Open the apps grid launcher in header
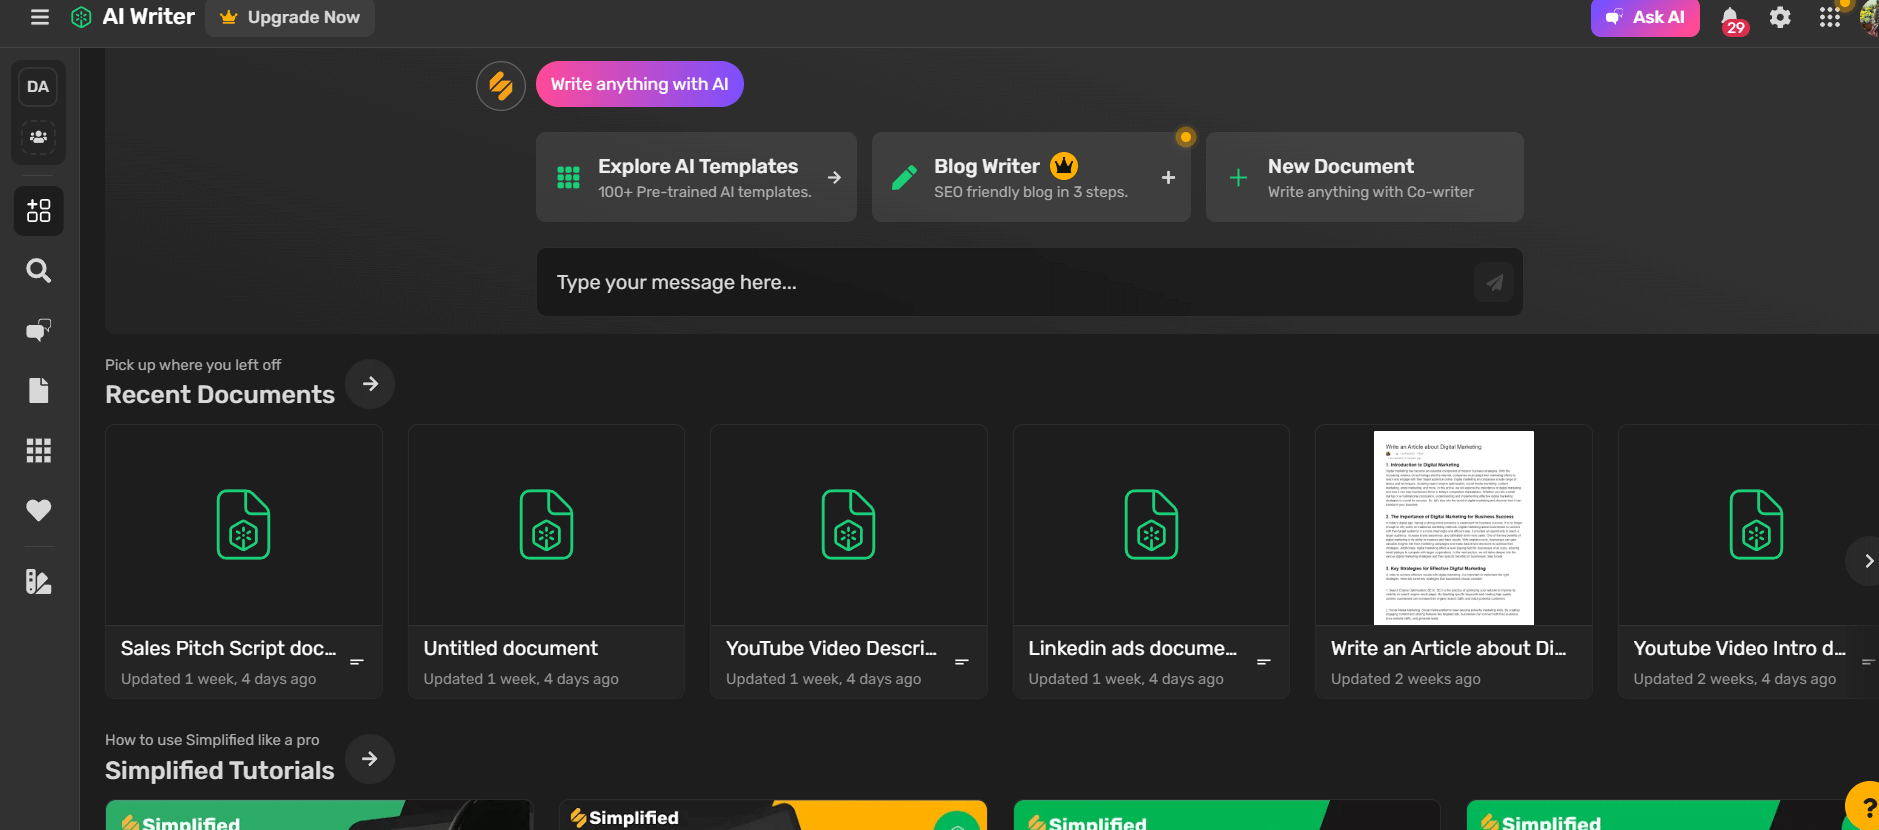 tap(1830, 17)
